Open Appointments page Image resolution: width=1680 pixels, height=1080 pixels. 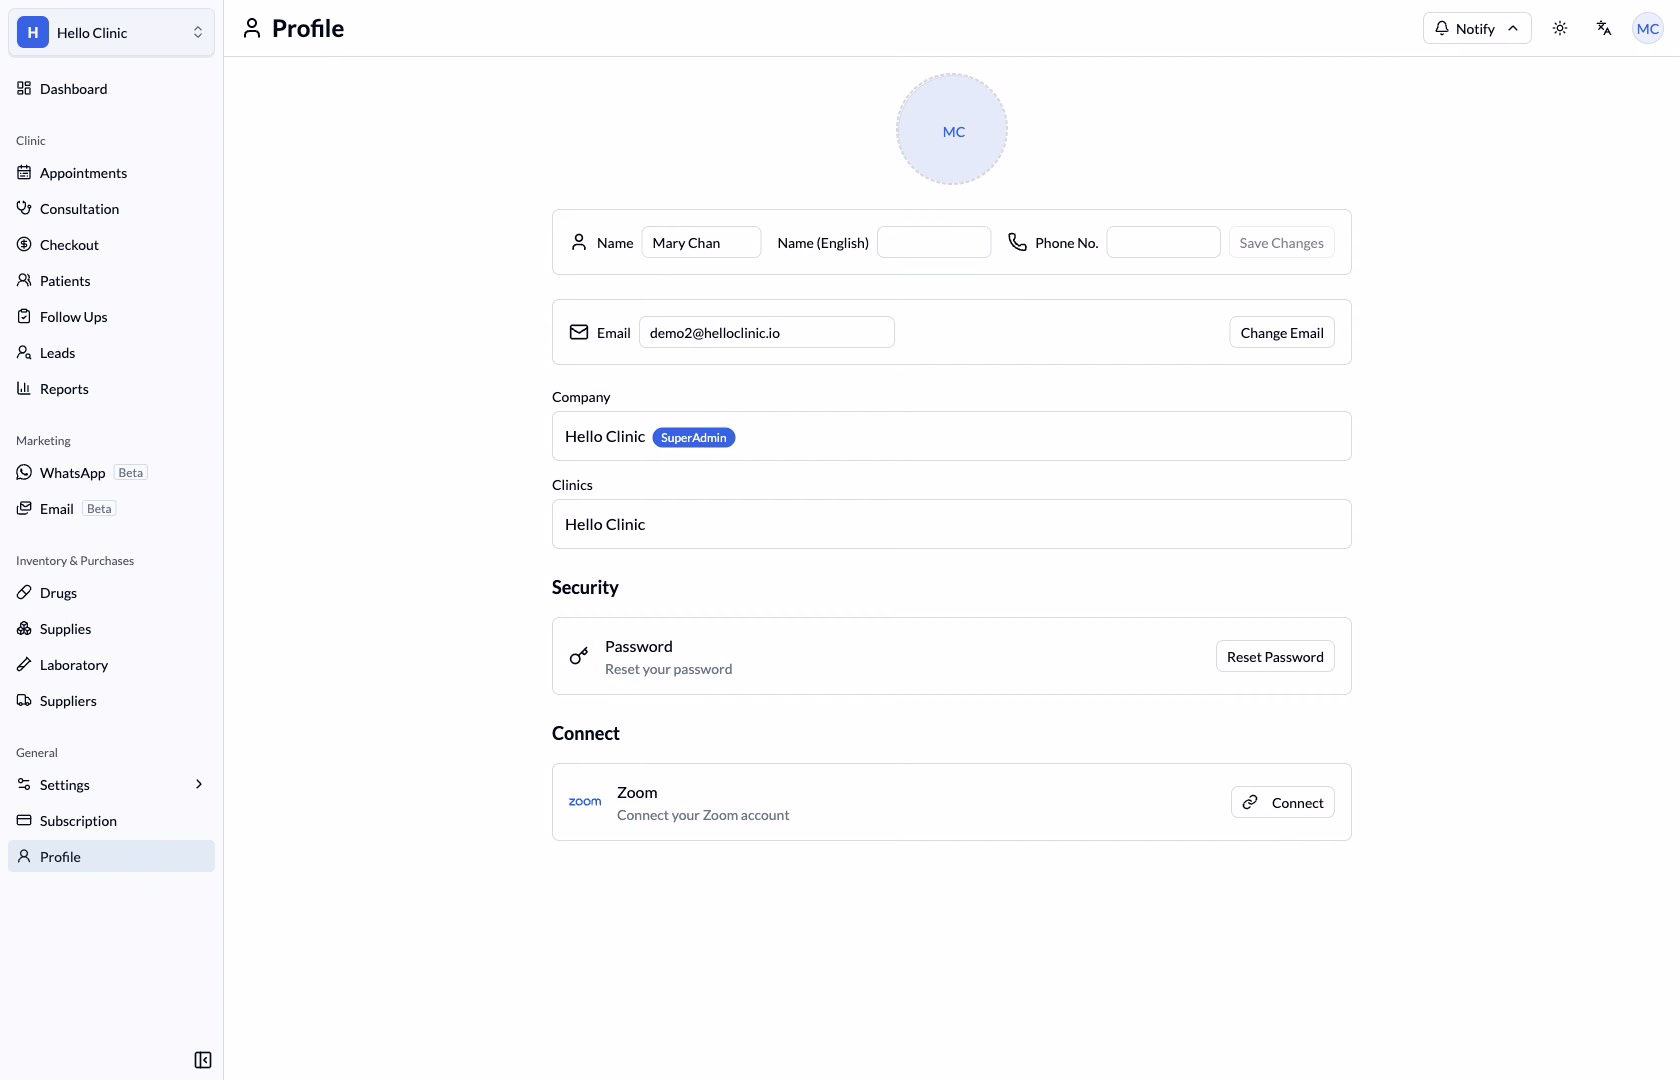click(111, 172)
